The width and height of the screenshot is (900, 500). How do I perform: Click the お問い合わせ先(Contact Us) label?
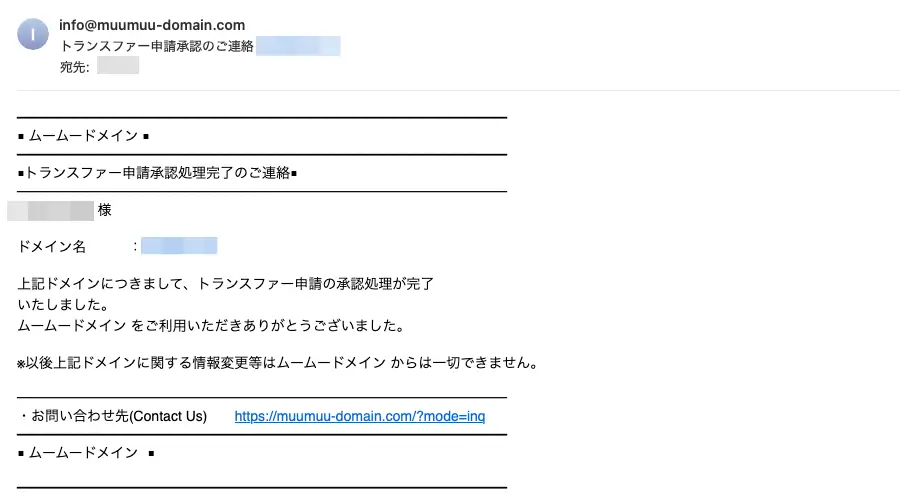pyautogui.click(x=113, y=416)
